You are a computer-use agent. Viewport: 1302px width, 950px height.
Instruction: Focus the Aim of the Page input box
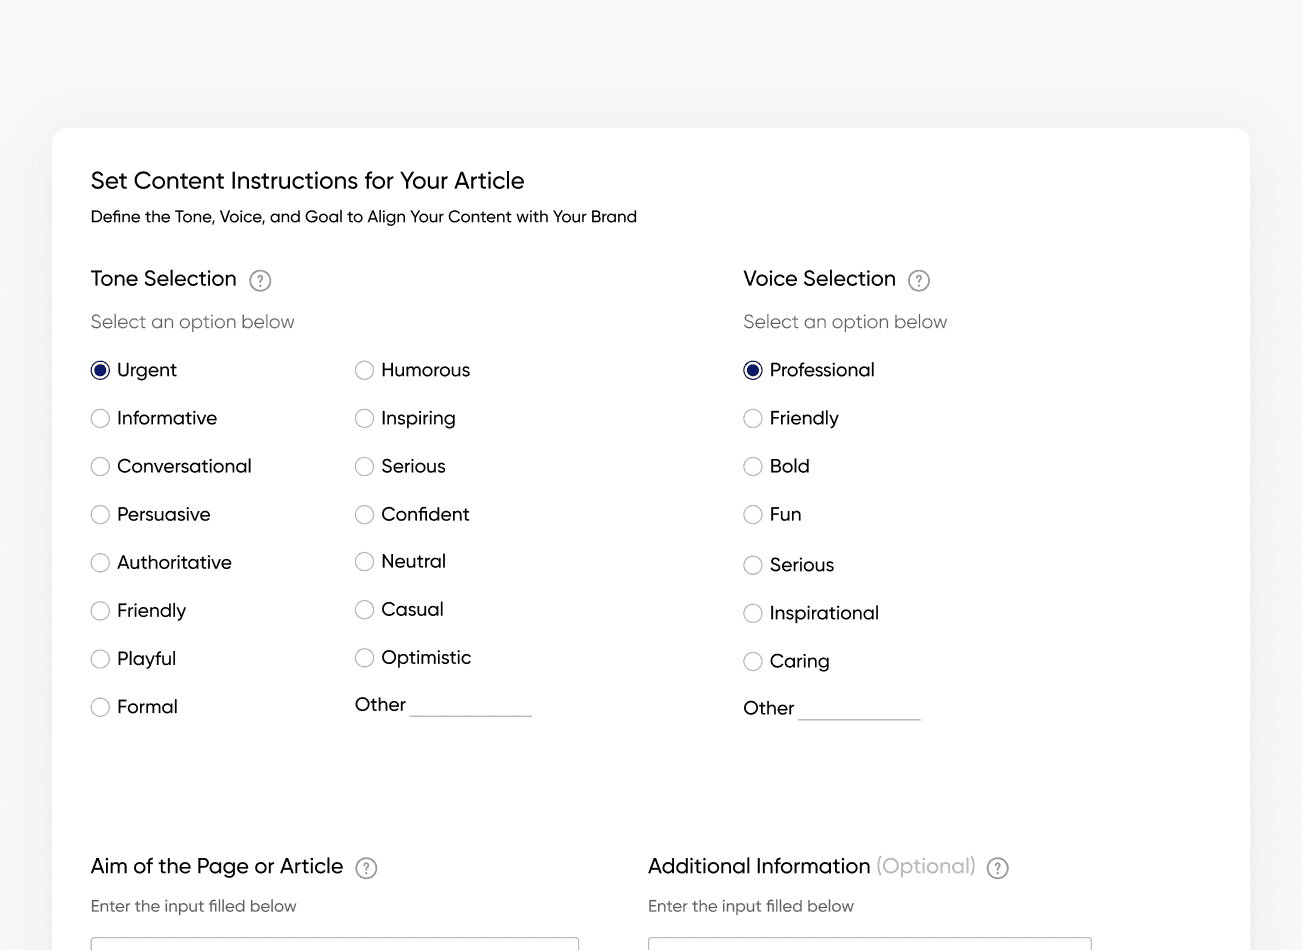(334, 943)
